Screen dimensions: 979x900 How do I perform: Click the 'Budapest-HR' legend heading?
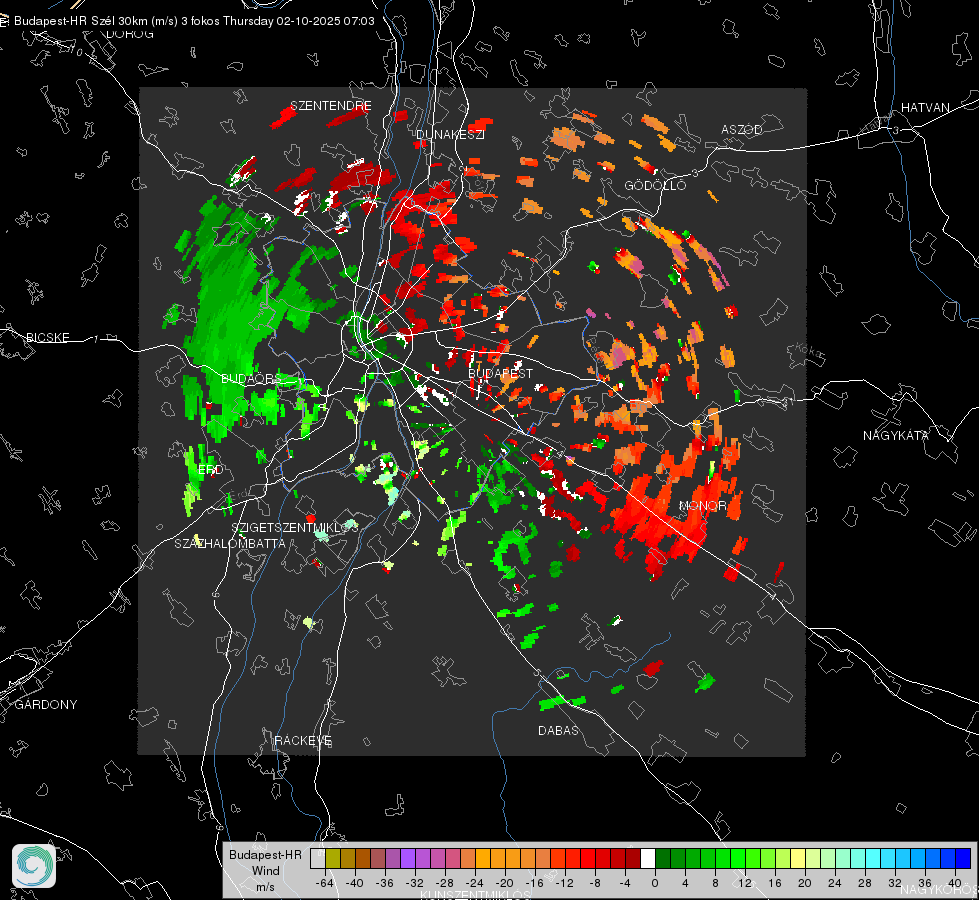click(265, 854)
